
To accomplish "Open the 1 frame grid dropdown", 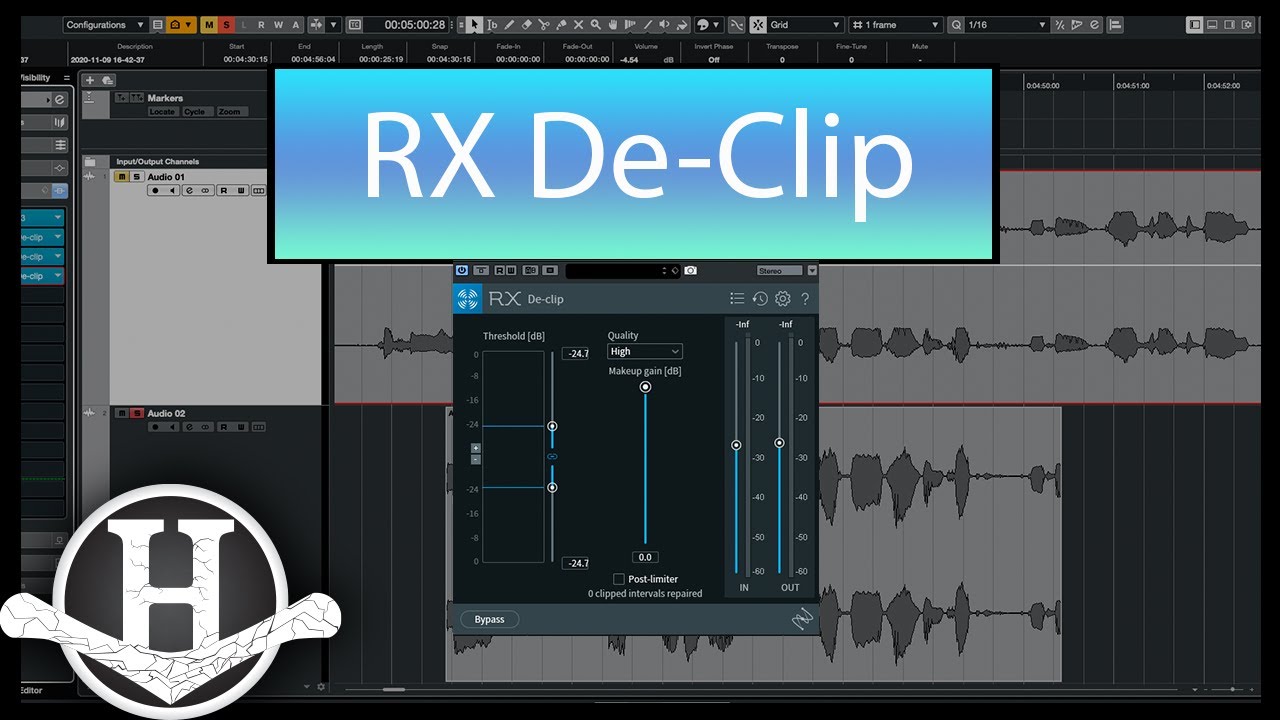I will (x=896, y=25).
